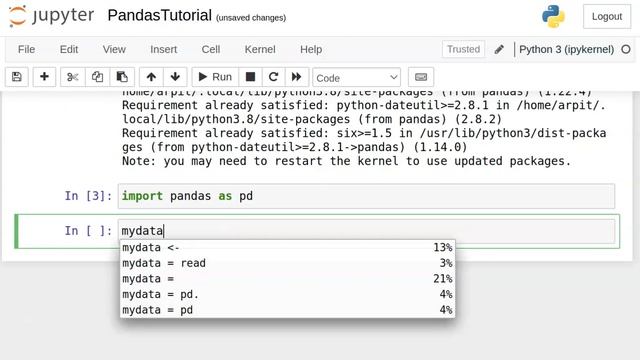Viewport: 640px width, 360px height.
Task: Click the Trusted notebook button
Action: 463,49
